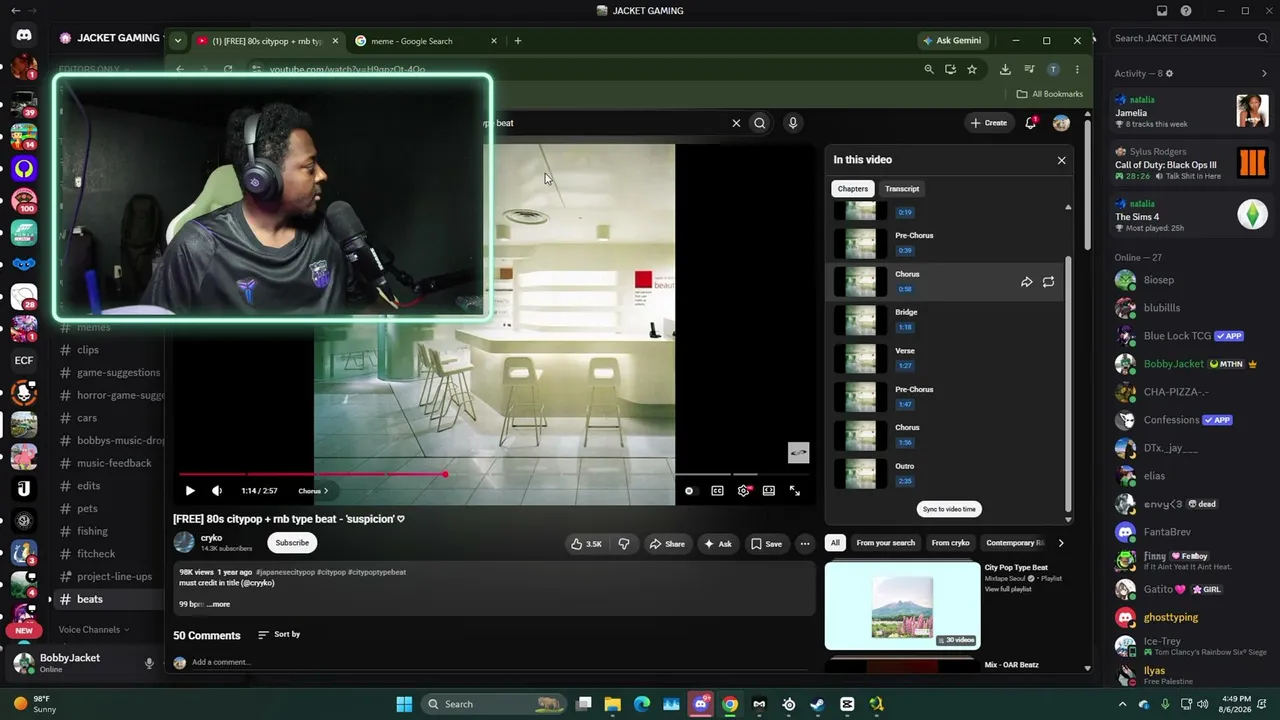Switch to the Transcript tab

pyautogui.click(x=902, y=189)
